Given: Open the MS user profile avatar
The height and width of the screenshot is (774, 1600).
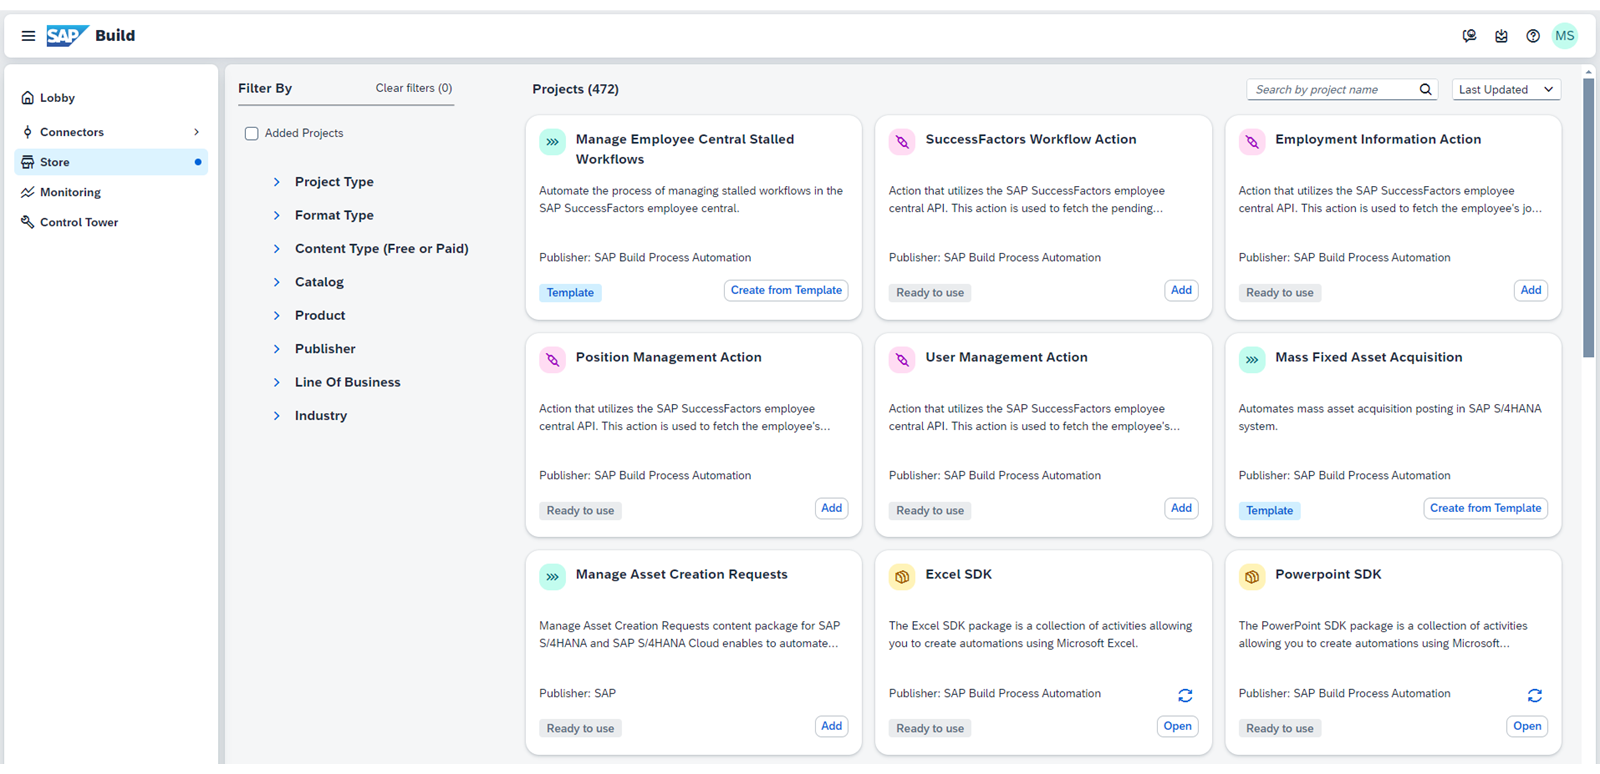Looking at the screenshot, I should click(x=1565, y=36).
